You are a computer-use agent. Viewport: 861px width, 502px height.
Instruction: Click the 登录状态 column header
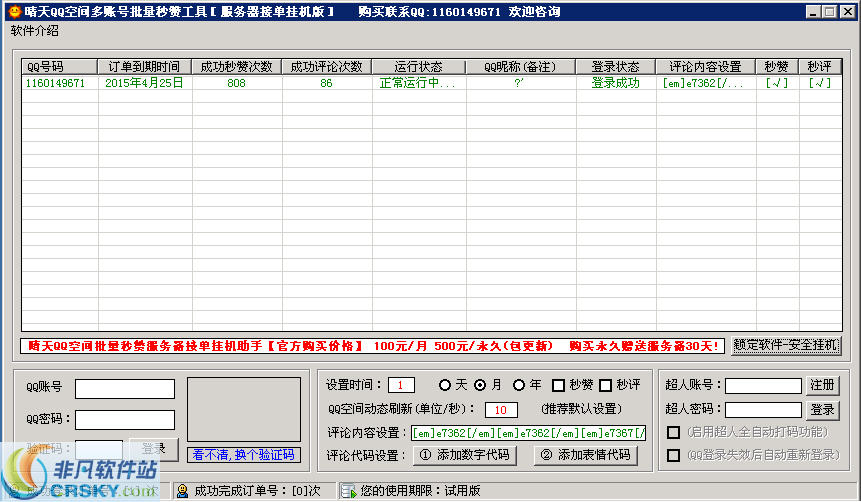(616, 66)
